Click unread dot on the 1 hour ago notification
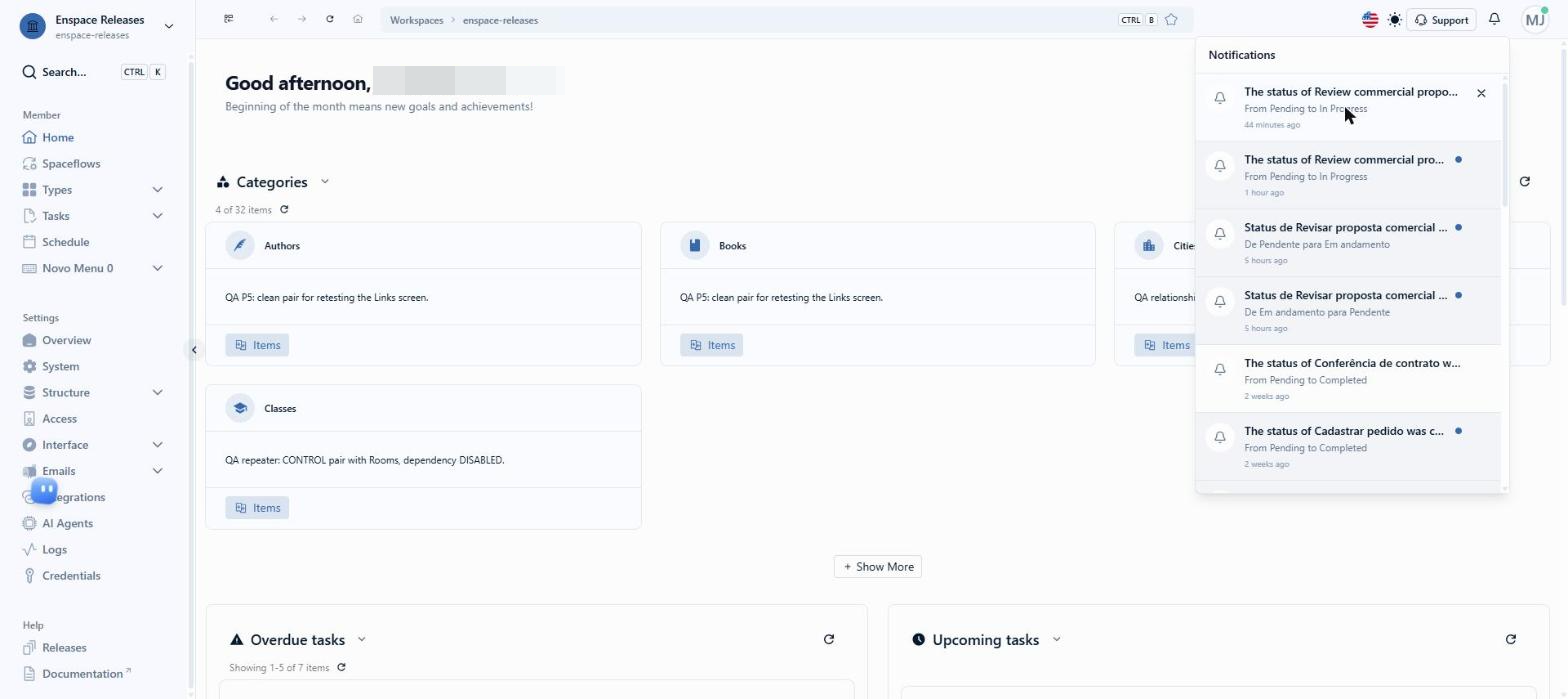The image size is (1568, 699). 1458,159
